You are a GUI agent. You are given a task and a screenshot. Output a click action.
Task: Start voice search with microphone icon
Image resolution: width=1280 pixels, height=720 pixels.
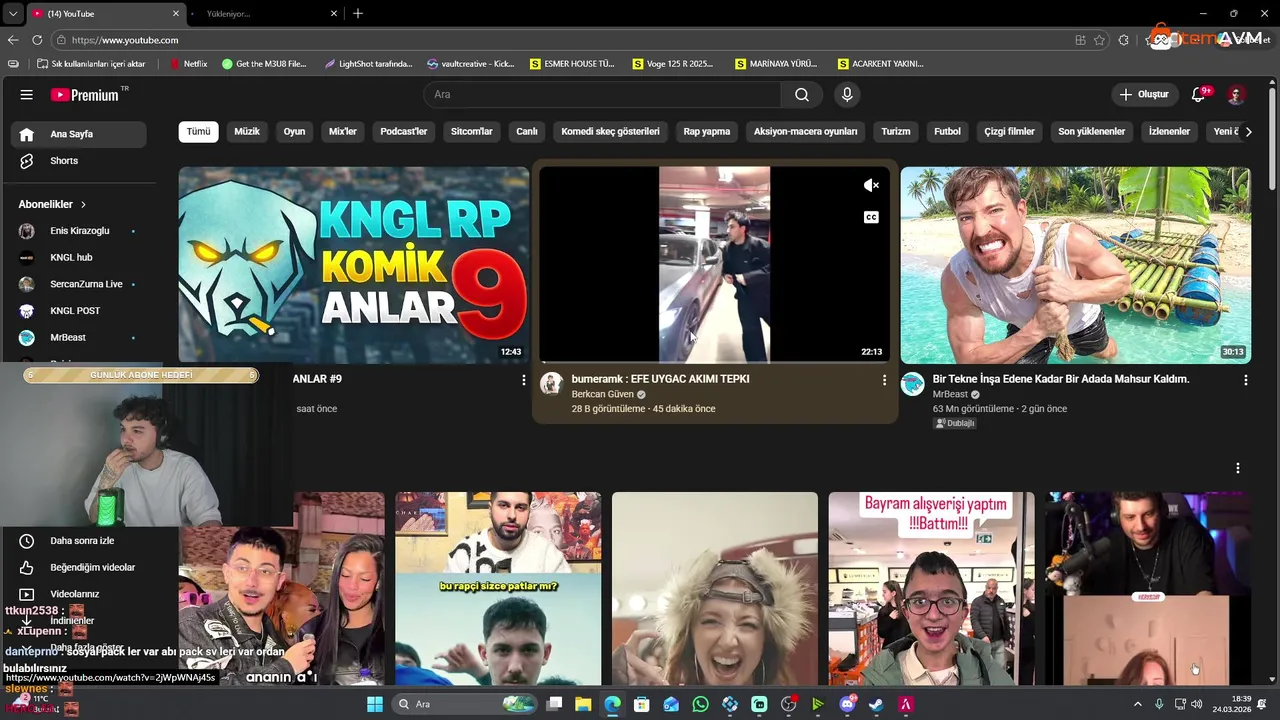point(847,95)
